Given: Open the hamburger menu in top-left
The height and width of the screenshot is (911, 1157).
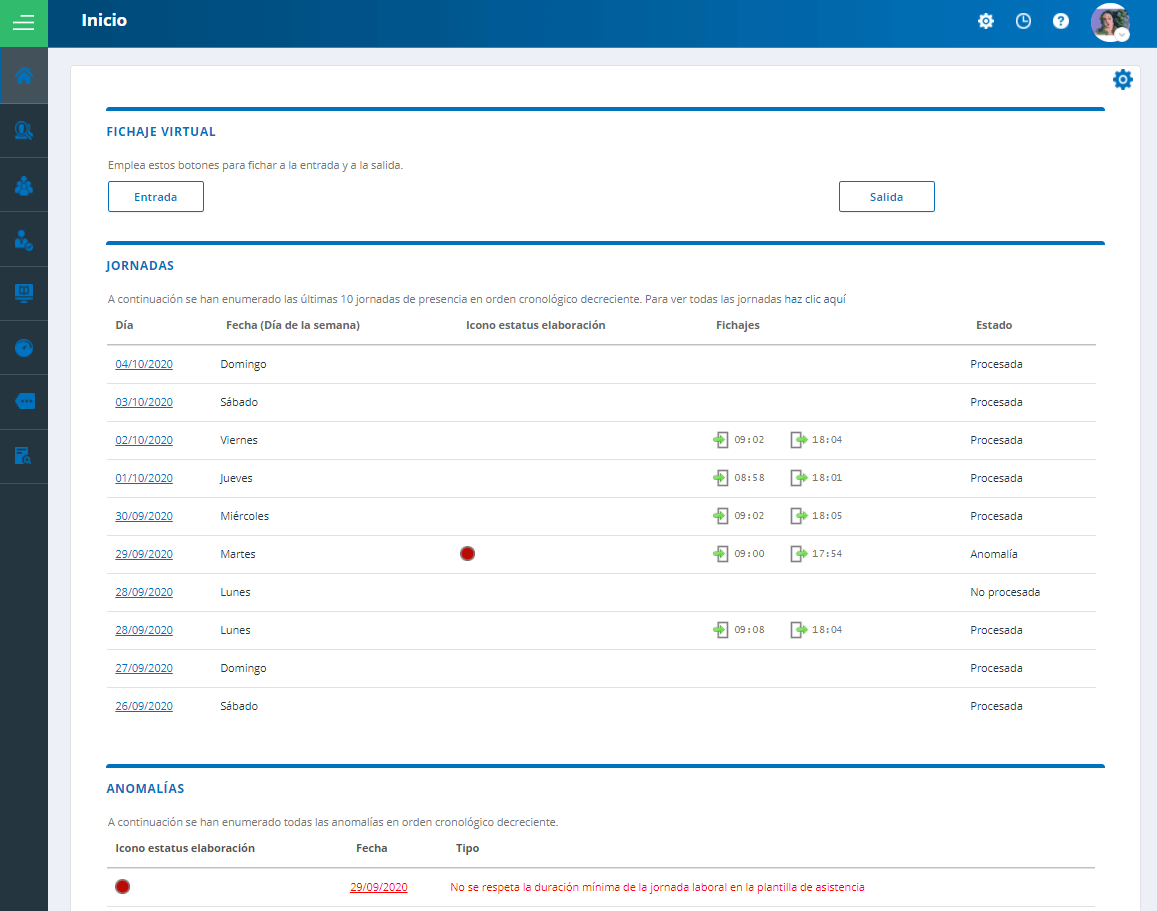Looking at the screenshot, I should pos(24,23).
